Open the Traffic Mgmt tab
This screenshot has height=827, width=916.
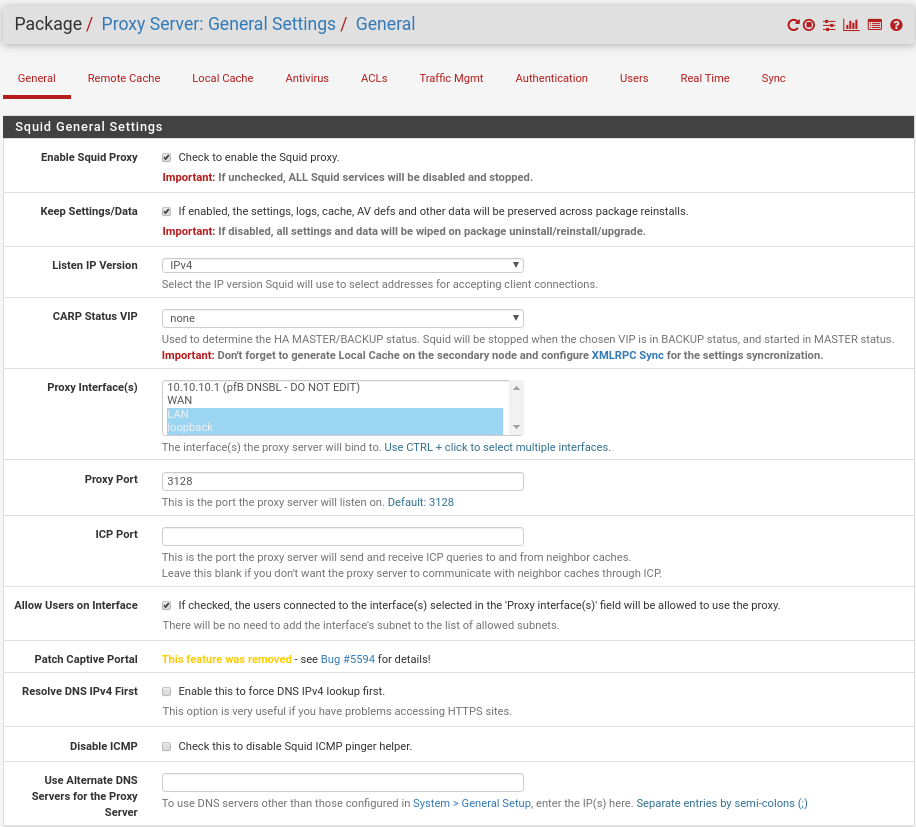click(451, 78)
